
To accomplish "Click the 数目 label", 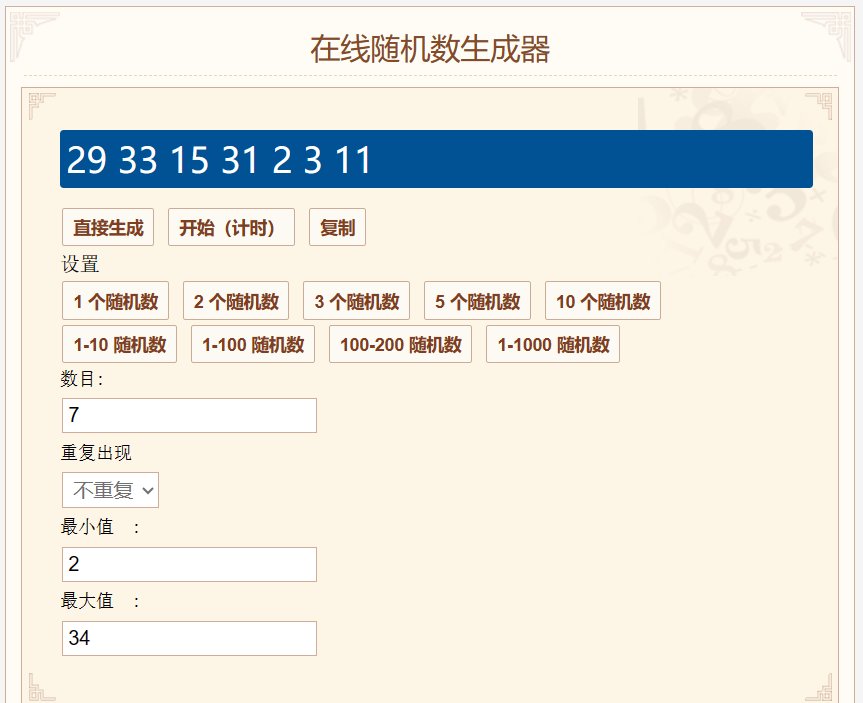I will tap(82, 379).
